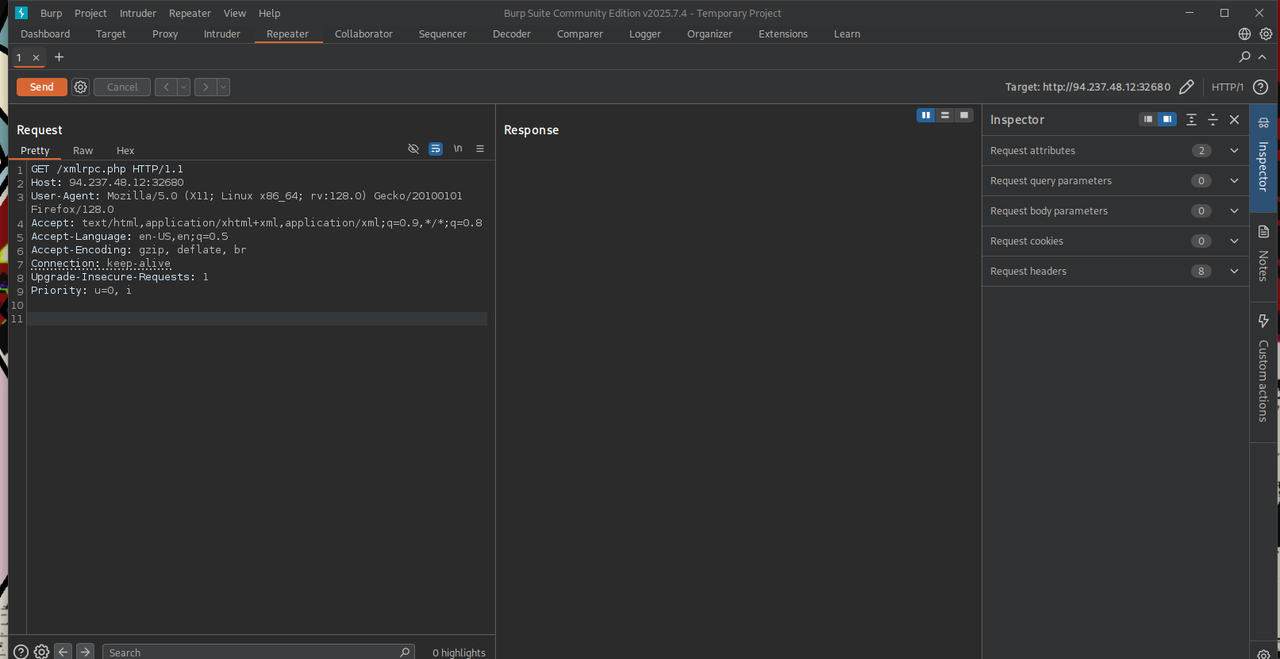Click the GET /xmlrpc.php request line
Image resolution: width=1280 pixels, height=659 pixels.
107,169
